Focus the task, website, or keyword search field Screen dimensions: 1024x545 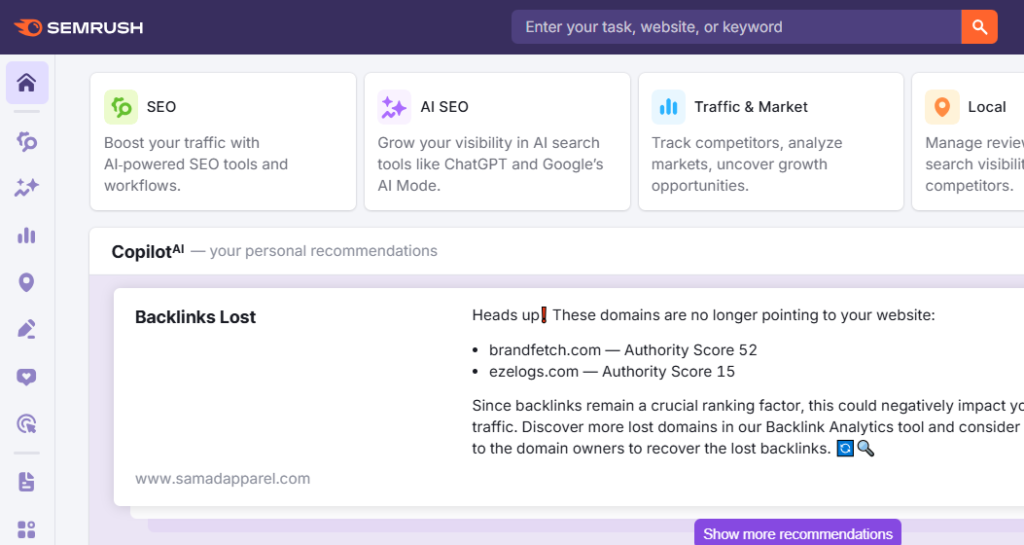point(736,27)
